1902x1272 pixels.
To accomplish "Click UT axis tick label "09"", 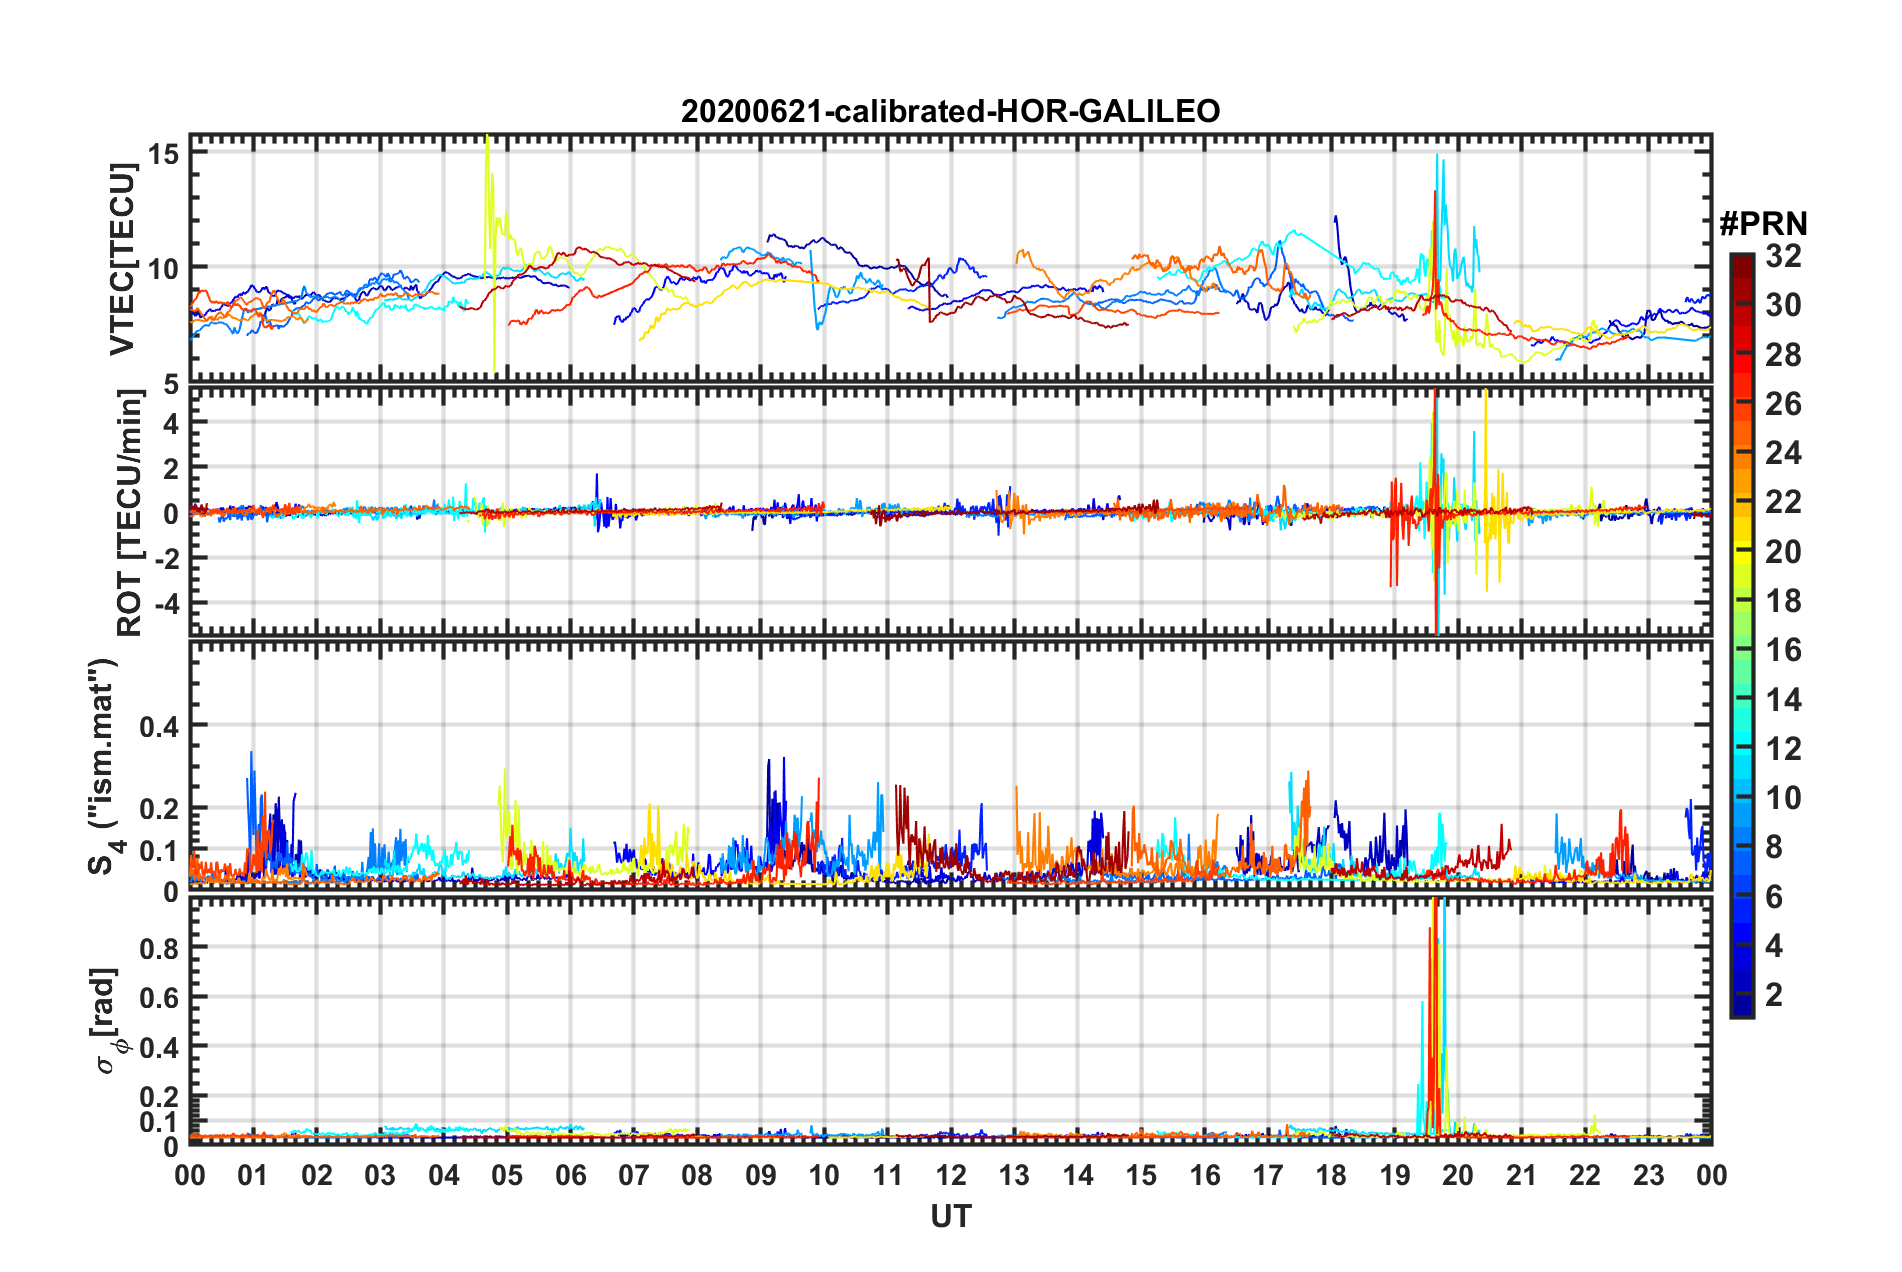I will [x=761, y=1175].
